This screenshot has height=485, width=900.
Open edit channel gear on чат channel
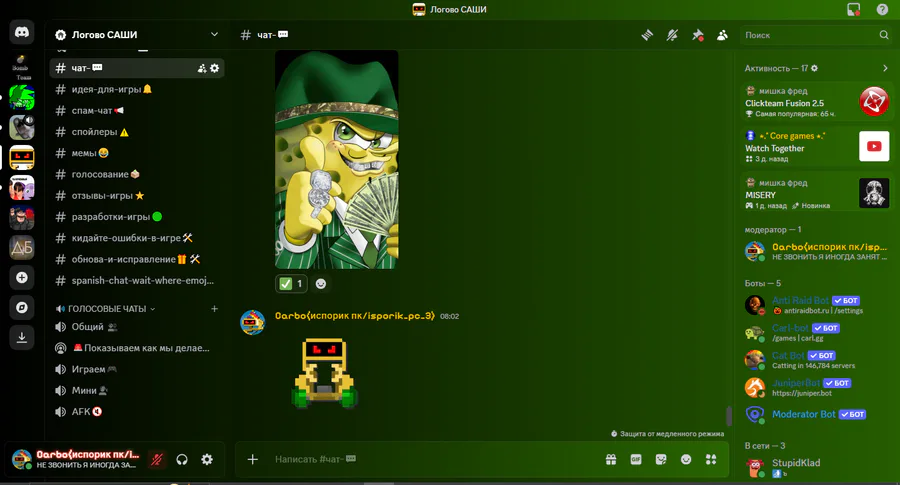pos(215,68)
